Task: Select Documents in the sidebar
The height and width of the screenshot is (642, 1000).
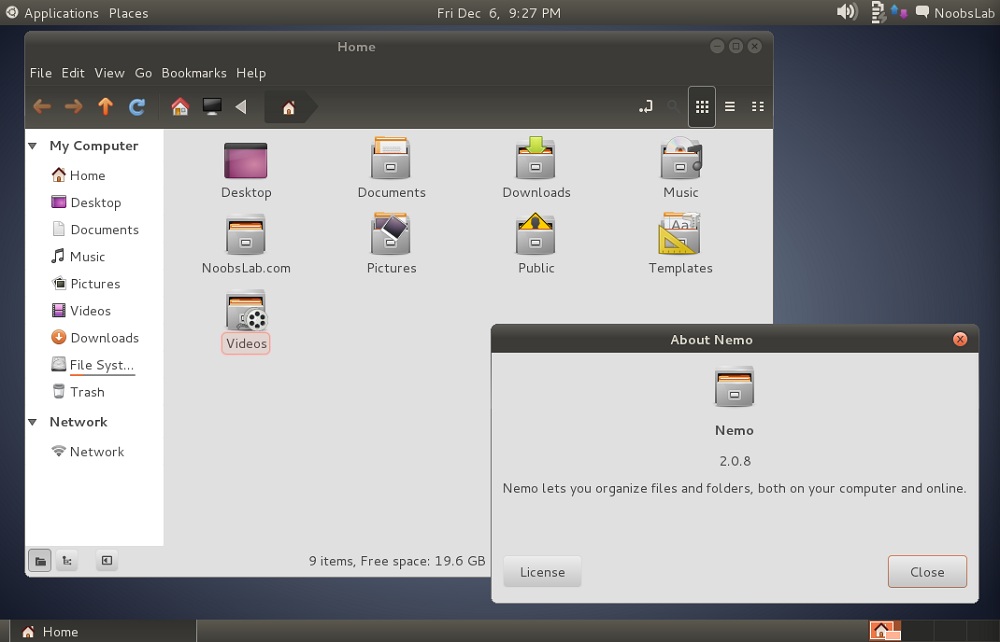Action: 95,230
